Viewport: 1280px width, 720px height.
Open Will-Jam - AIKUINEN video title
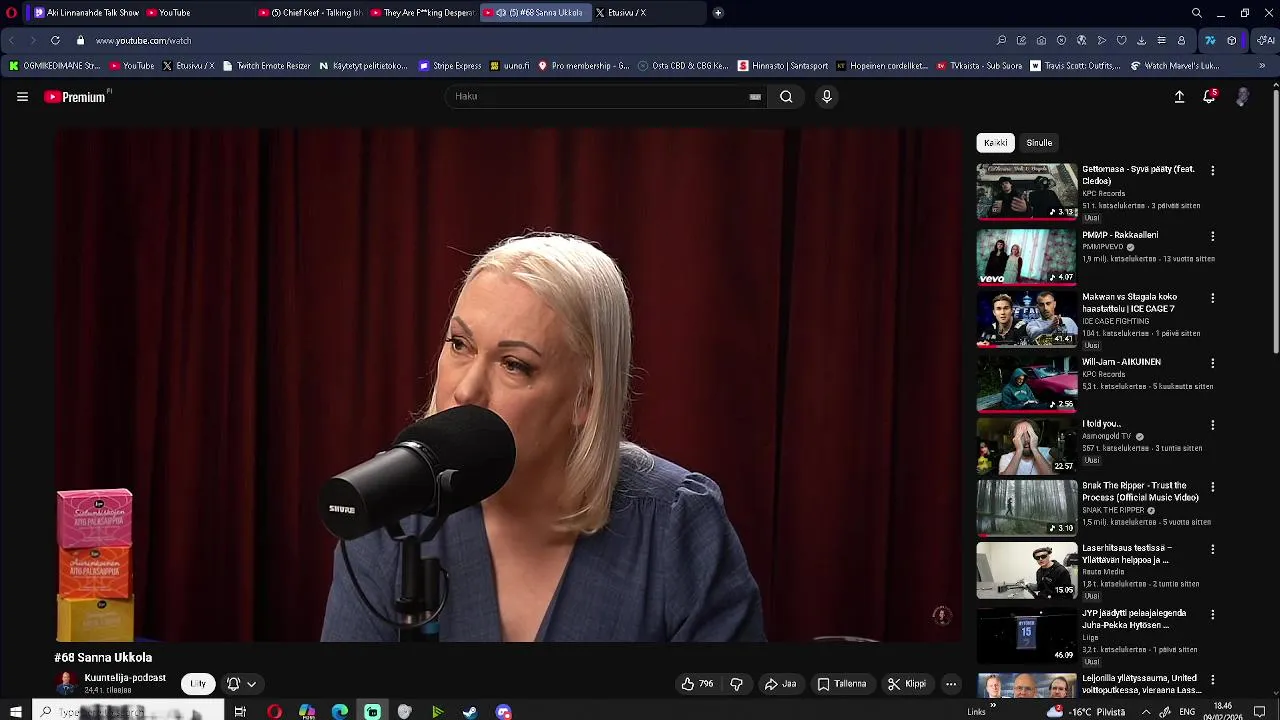(x=1121, y=362)
